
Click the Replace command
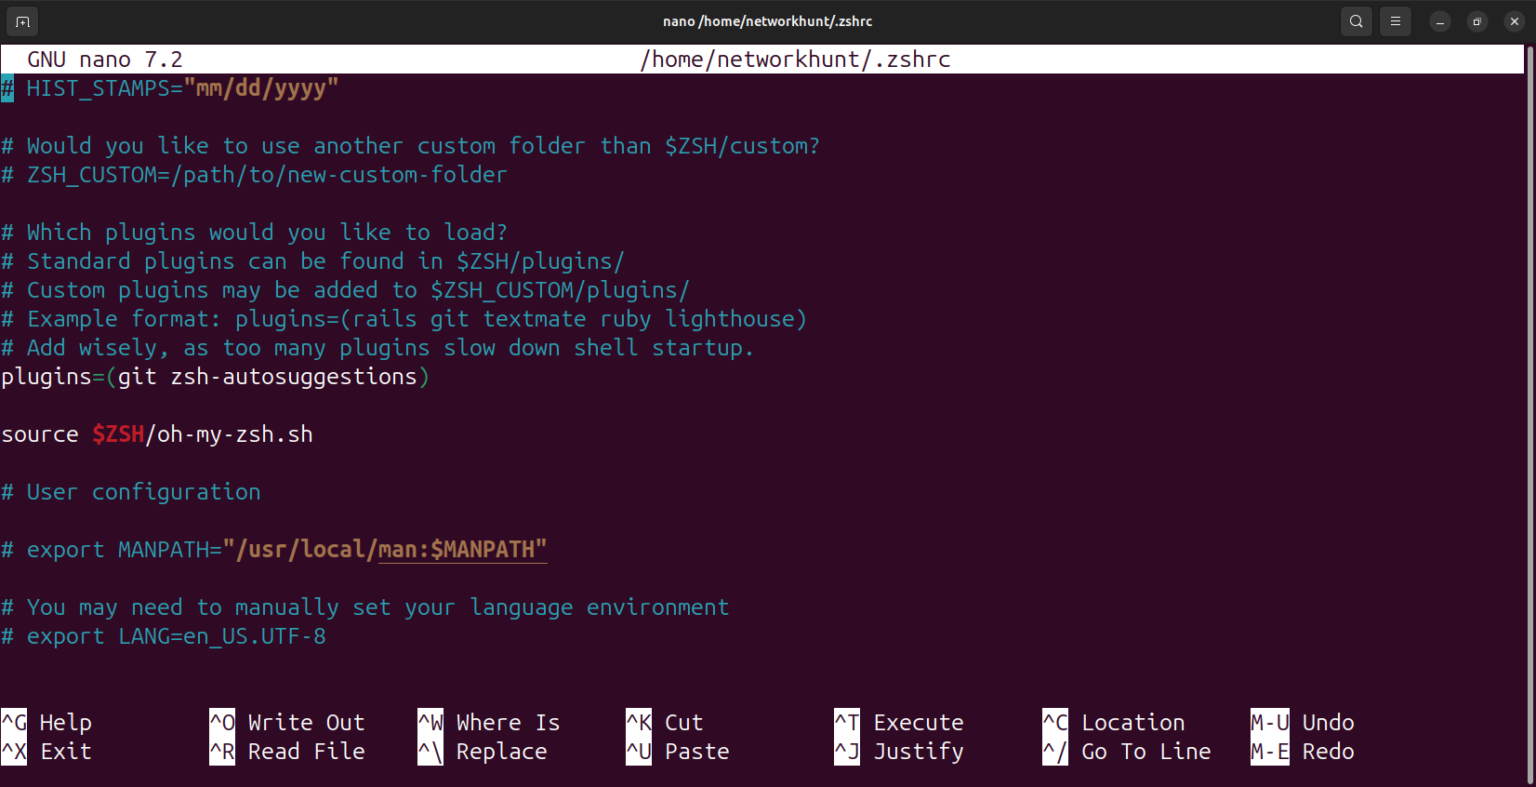point(430,751)
